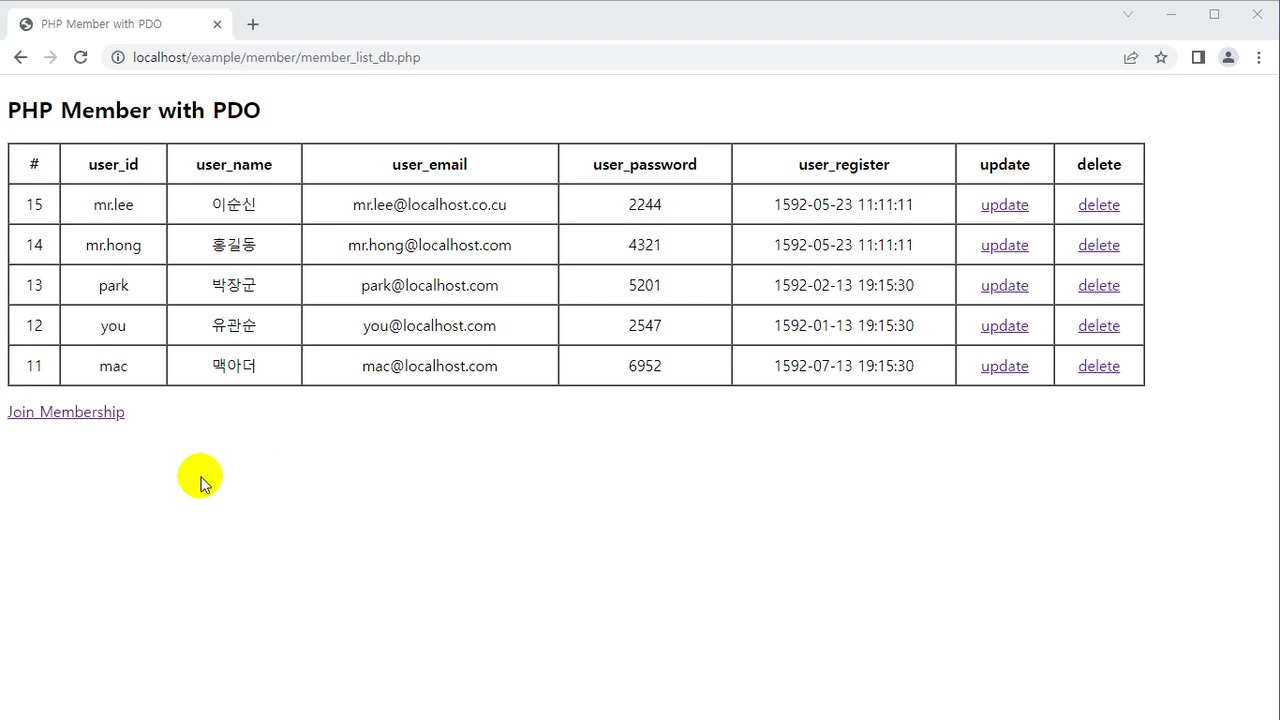Open a new tab with plus button
1280x720 pixels.
pos(253,24)
